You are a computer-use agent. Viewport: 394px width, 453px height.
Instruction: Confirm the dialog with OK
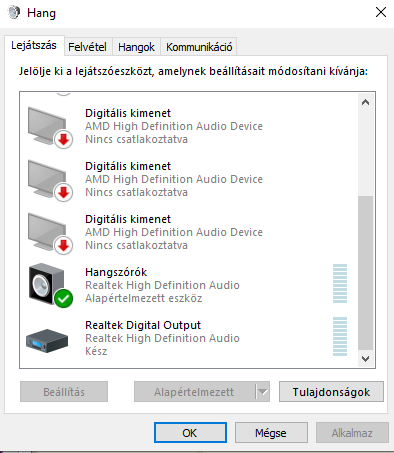click(x=190, y=433)
